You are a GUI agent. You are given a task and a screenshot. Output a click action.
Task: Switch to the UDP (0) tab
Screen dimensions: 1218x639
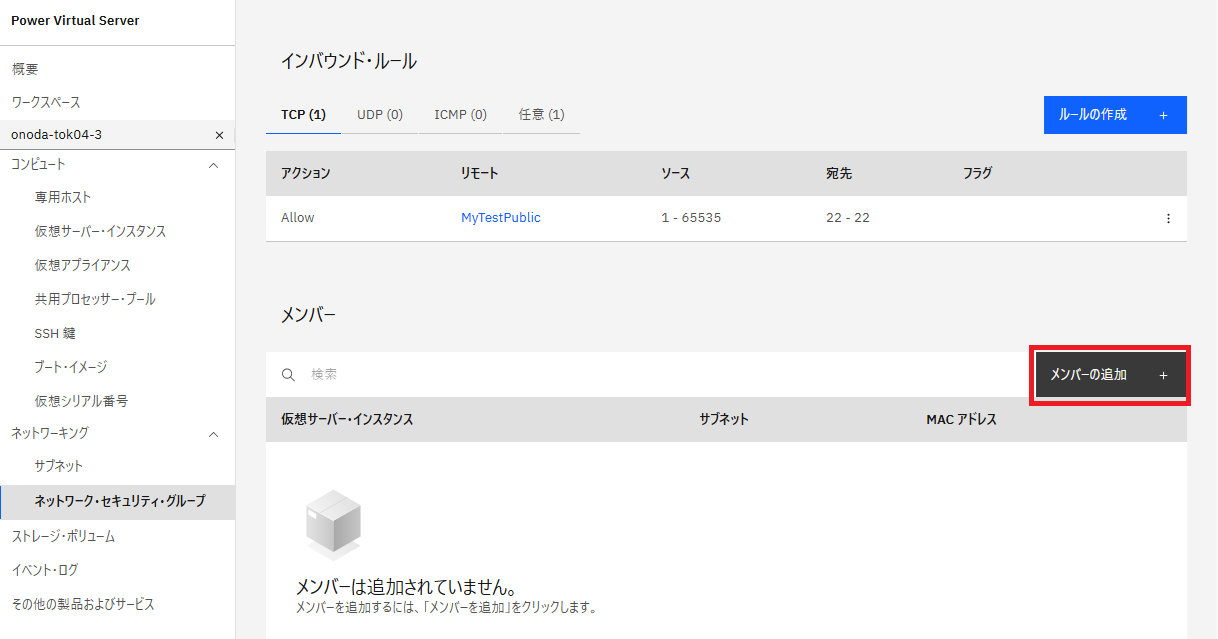pyautogui.click(x=380, y=115)
